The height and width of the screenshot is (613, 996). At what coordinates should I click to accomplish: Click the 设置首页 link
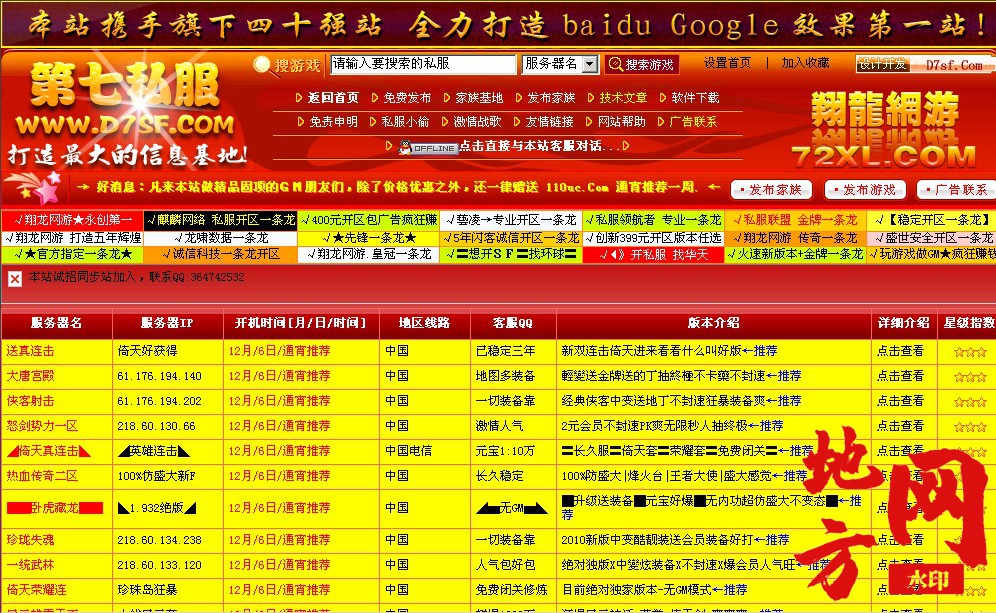727,63
